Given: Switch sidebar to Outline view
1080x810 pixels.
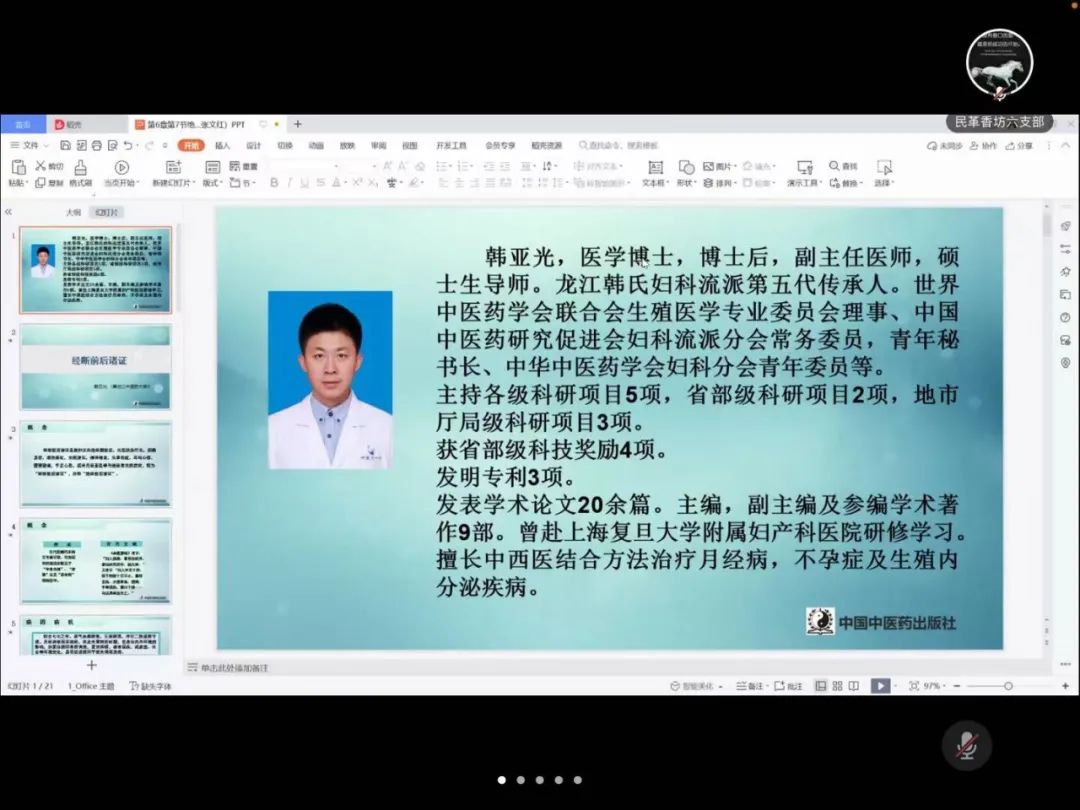Looking at the screenshot, I should point(73,212).
